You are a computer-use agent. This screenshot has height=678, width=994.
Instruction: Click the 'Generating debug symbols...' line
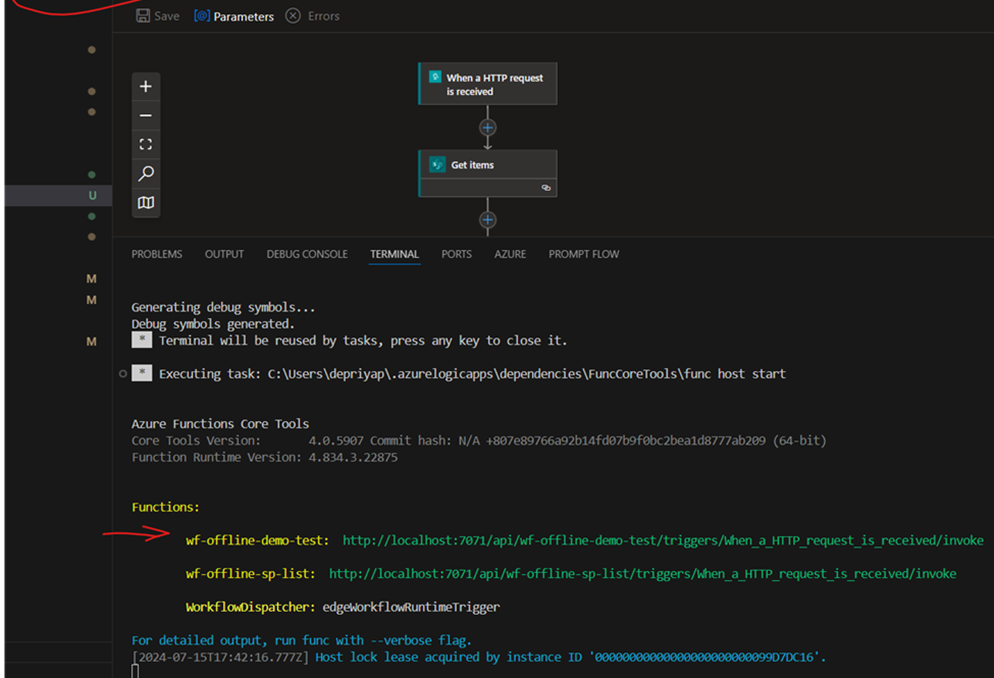click(223, 307)
